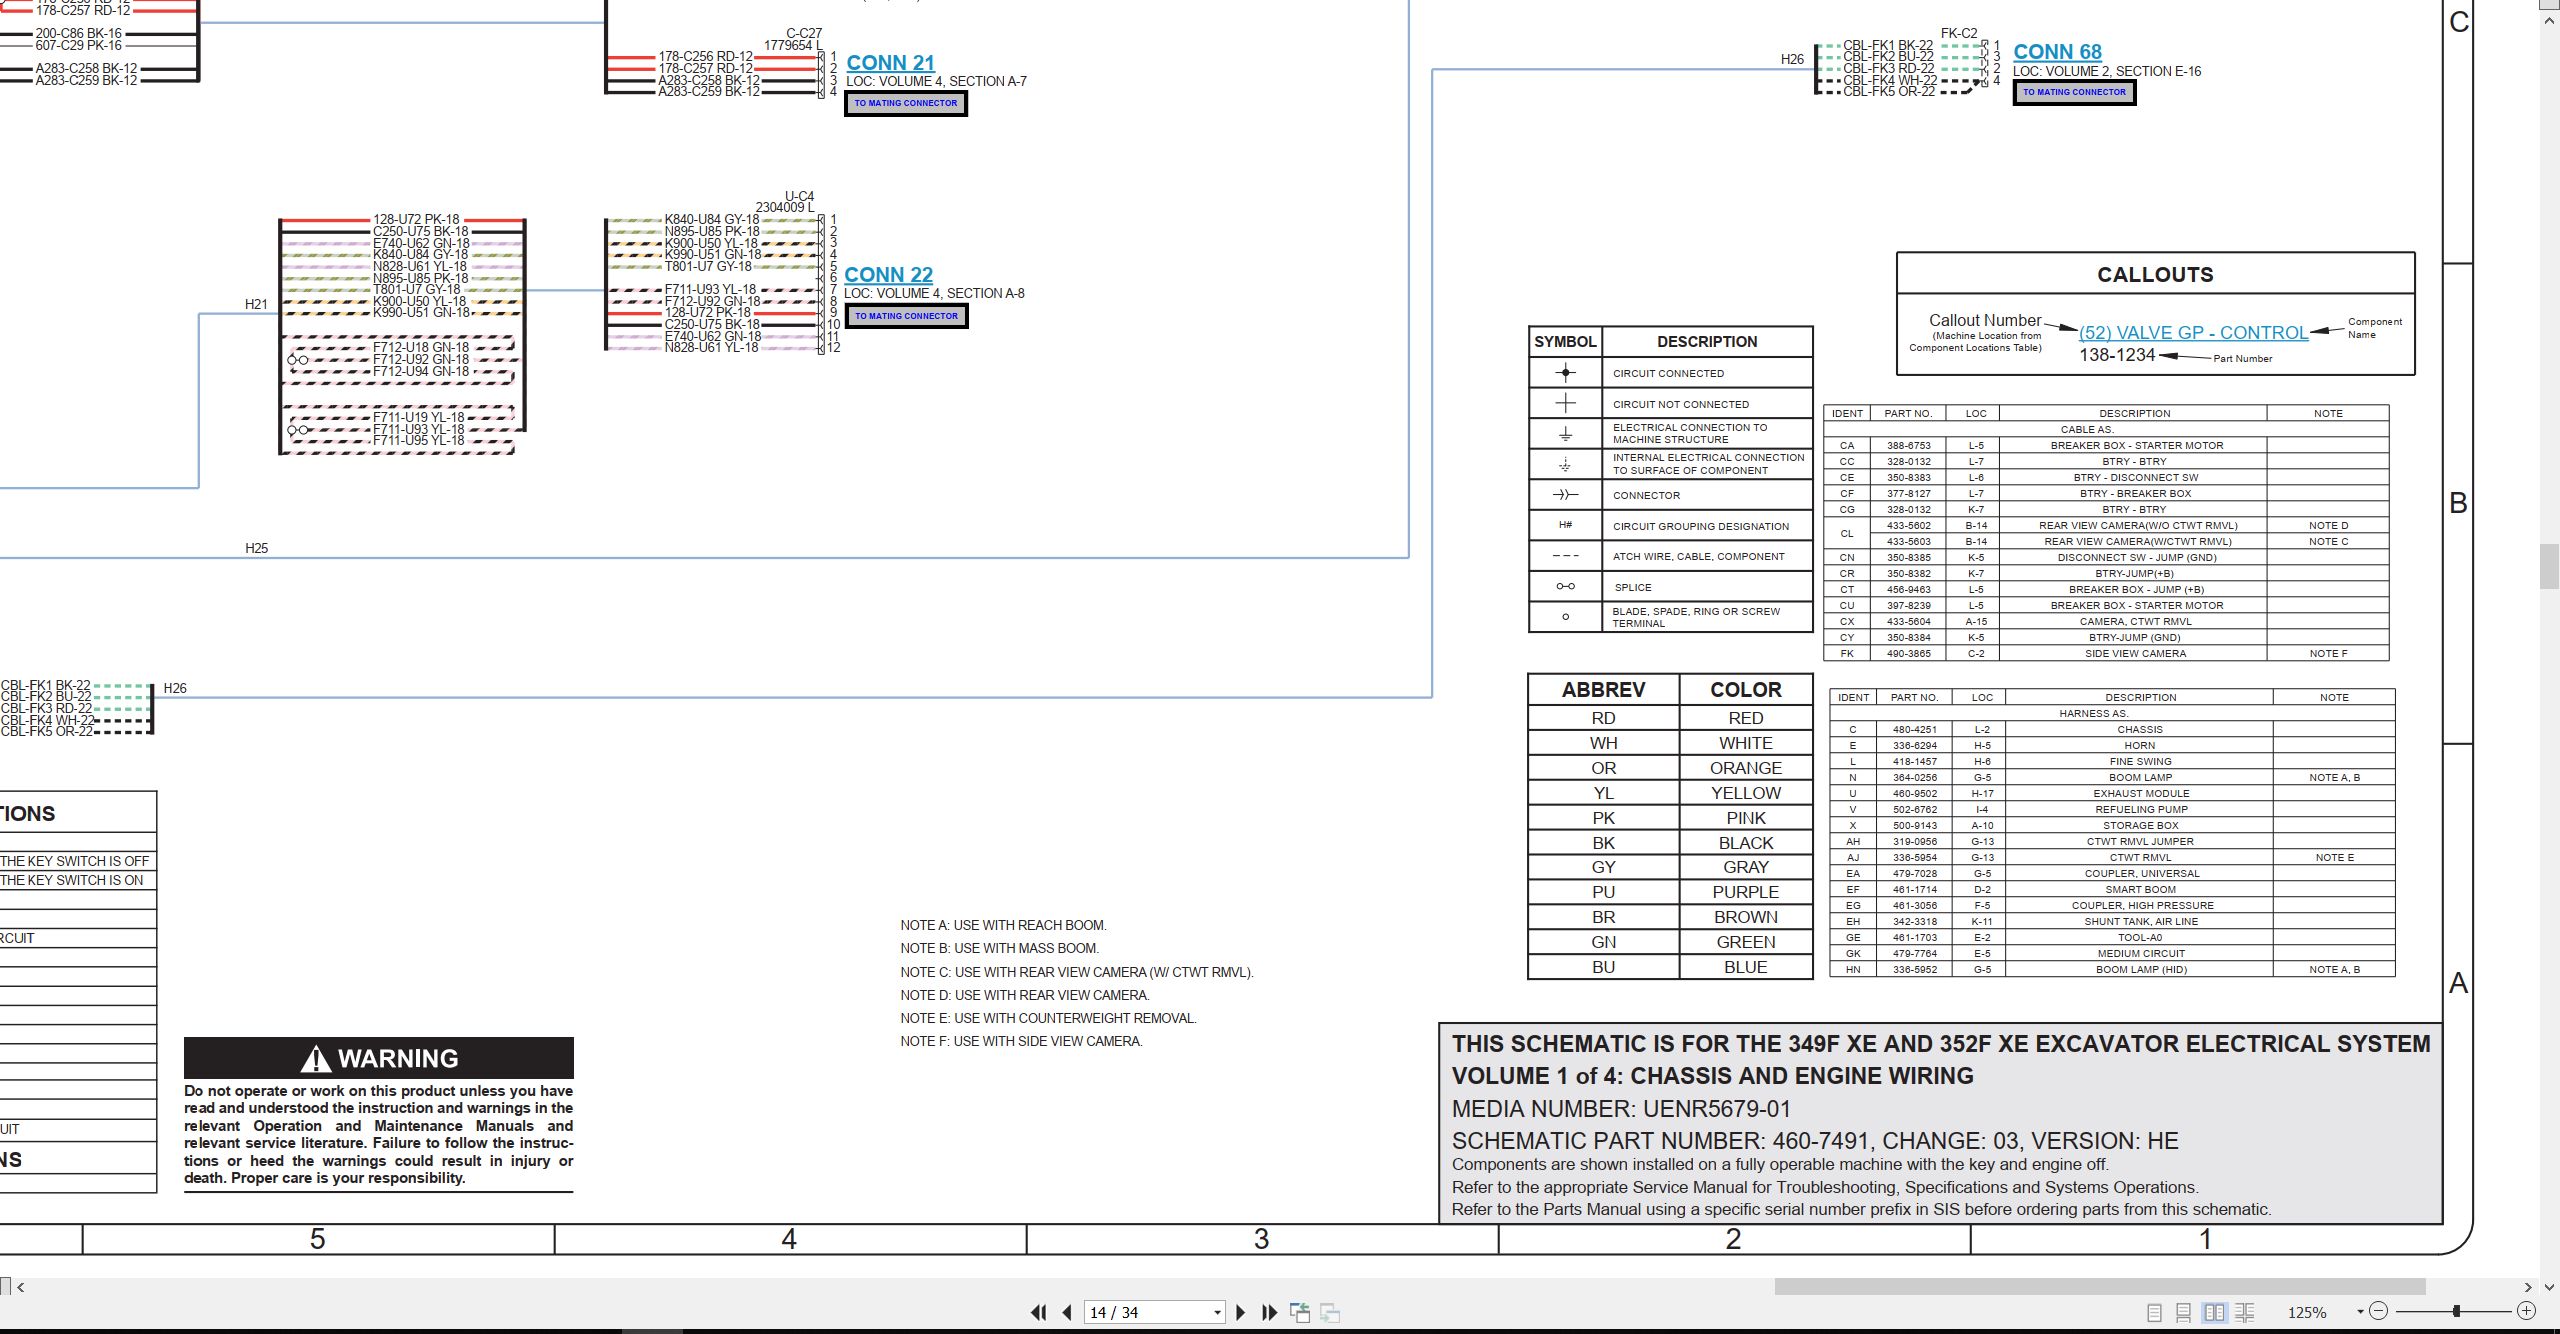Go to the first page
The height and width of the screenshot is (1334, 2560).
(1039, 1312)
